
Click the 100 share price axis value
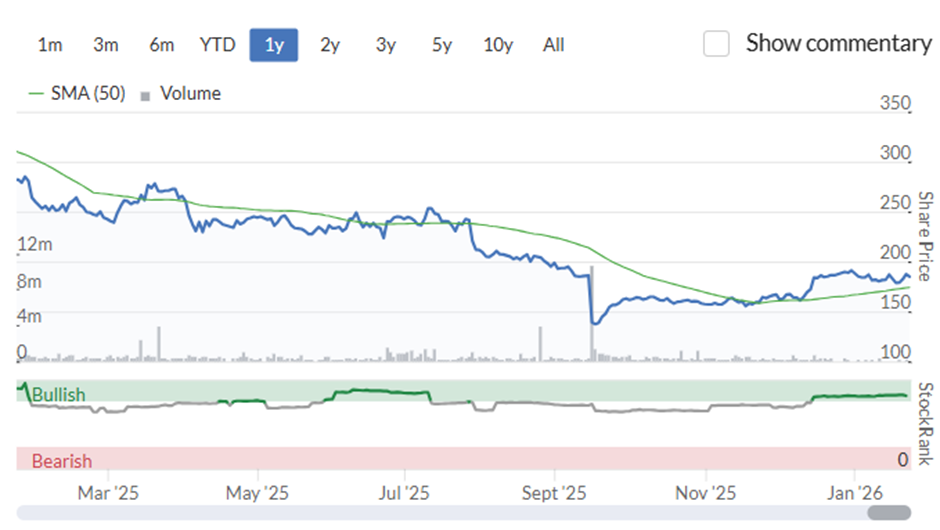tap(895, 352)
